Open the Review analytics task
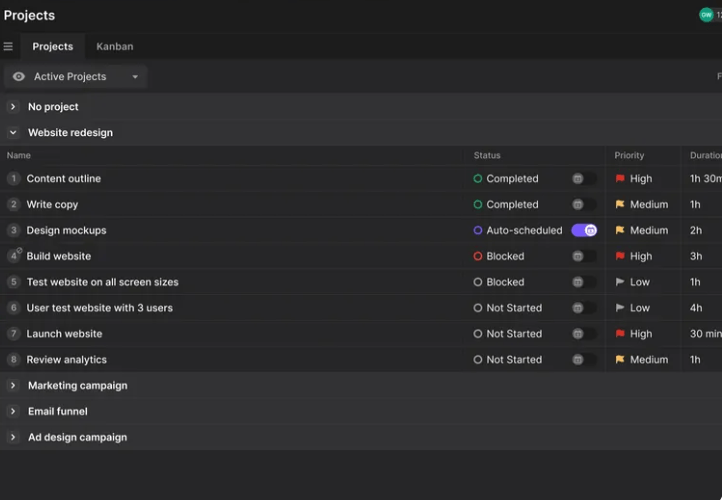This screenshot has height=500, width=722. (x=66, y=360)
